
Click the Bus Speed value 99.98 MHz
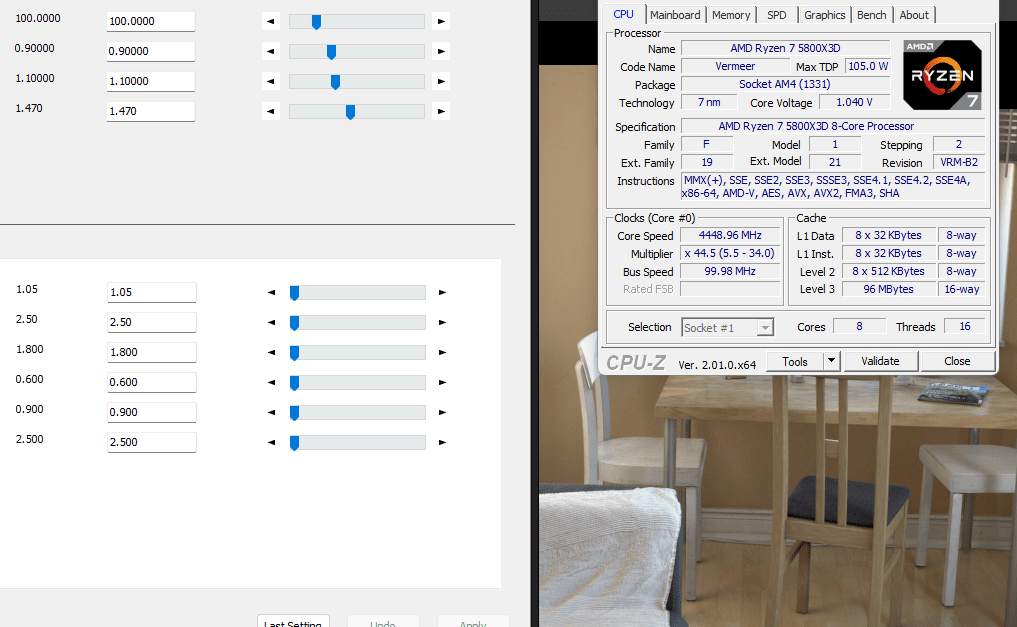click(730, 271)
